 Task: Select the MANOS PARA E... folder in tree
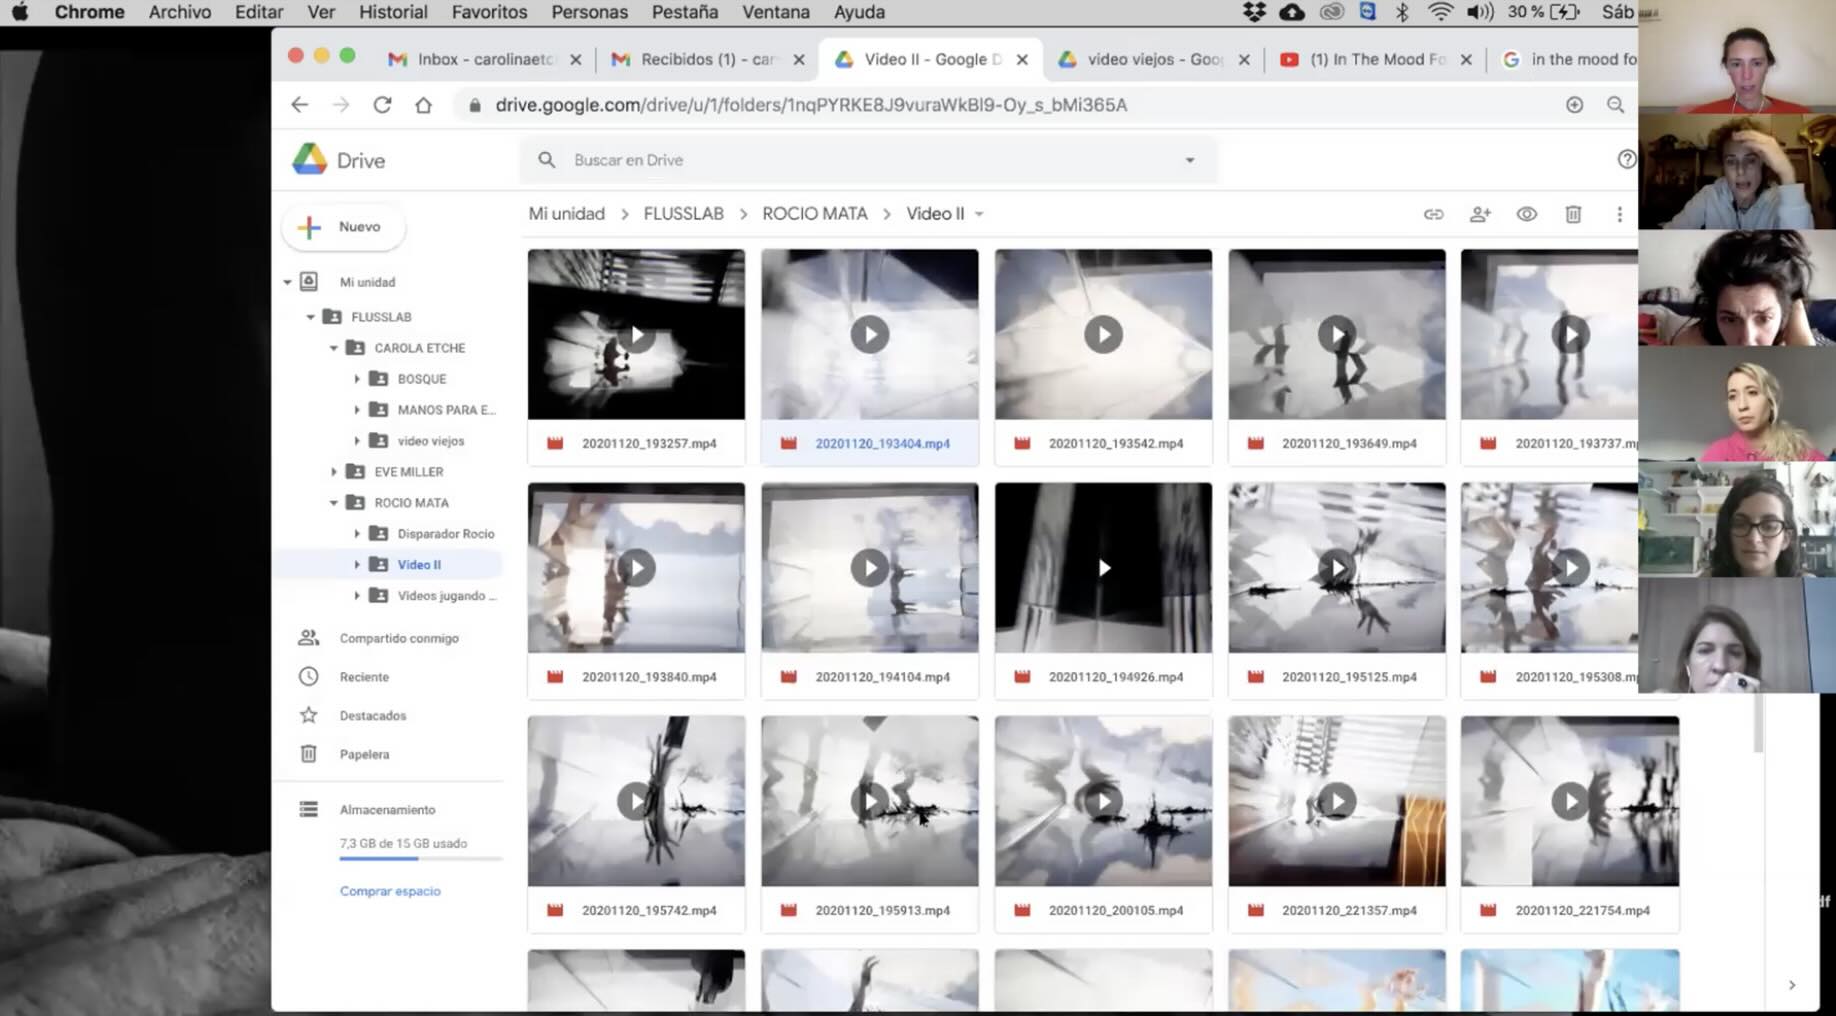[446, 410]
